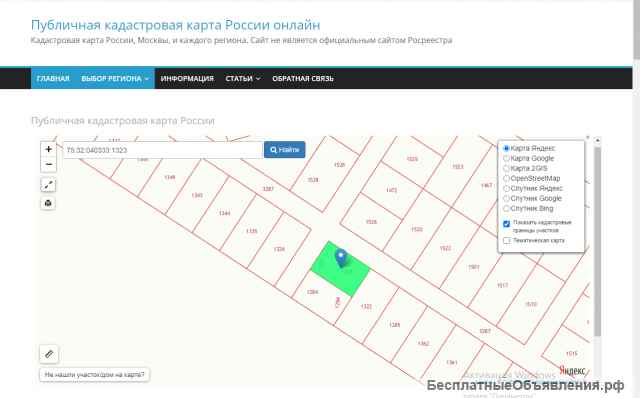Select Спутник Bing layer

click(507, 208)
